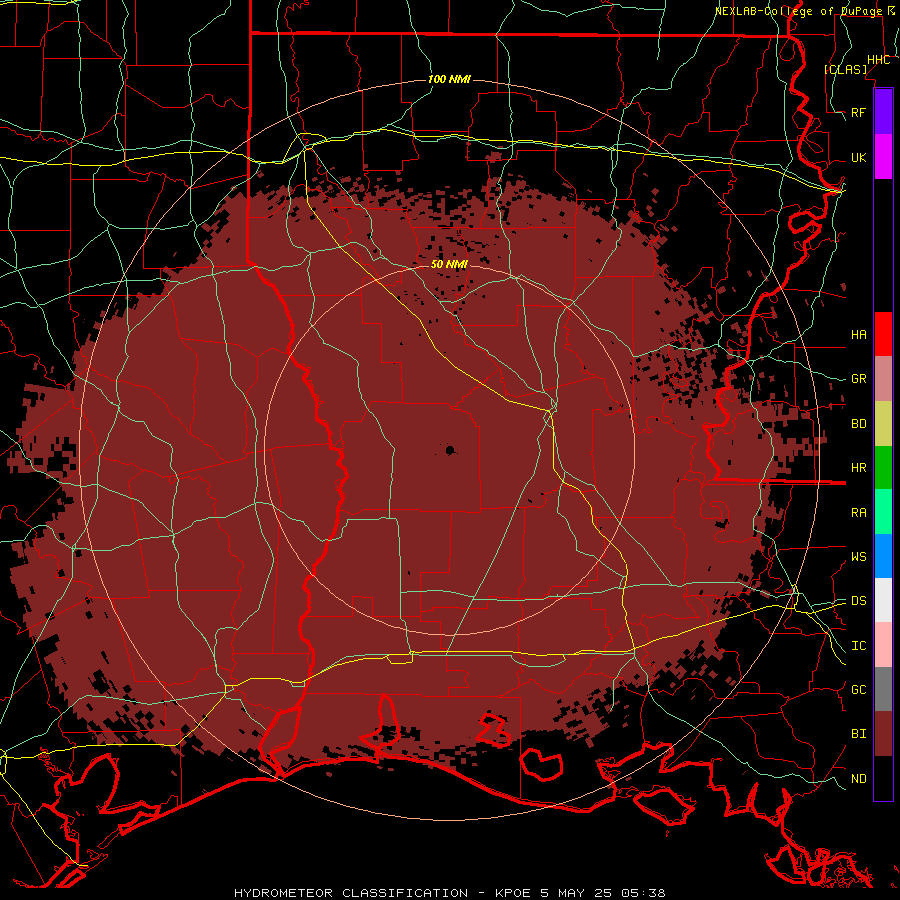
Task: Click the "100 NMI" range ring label
Action: 449,79
